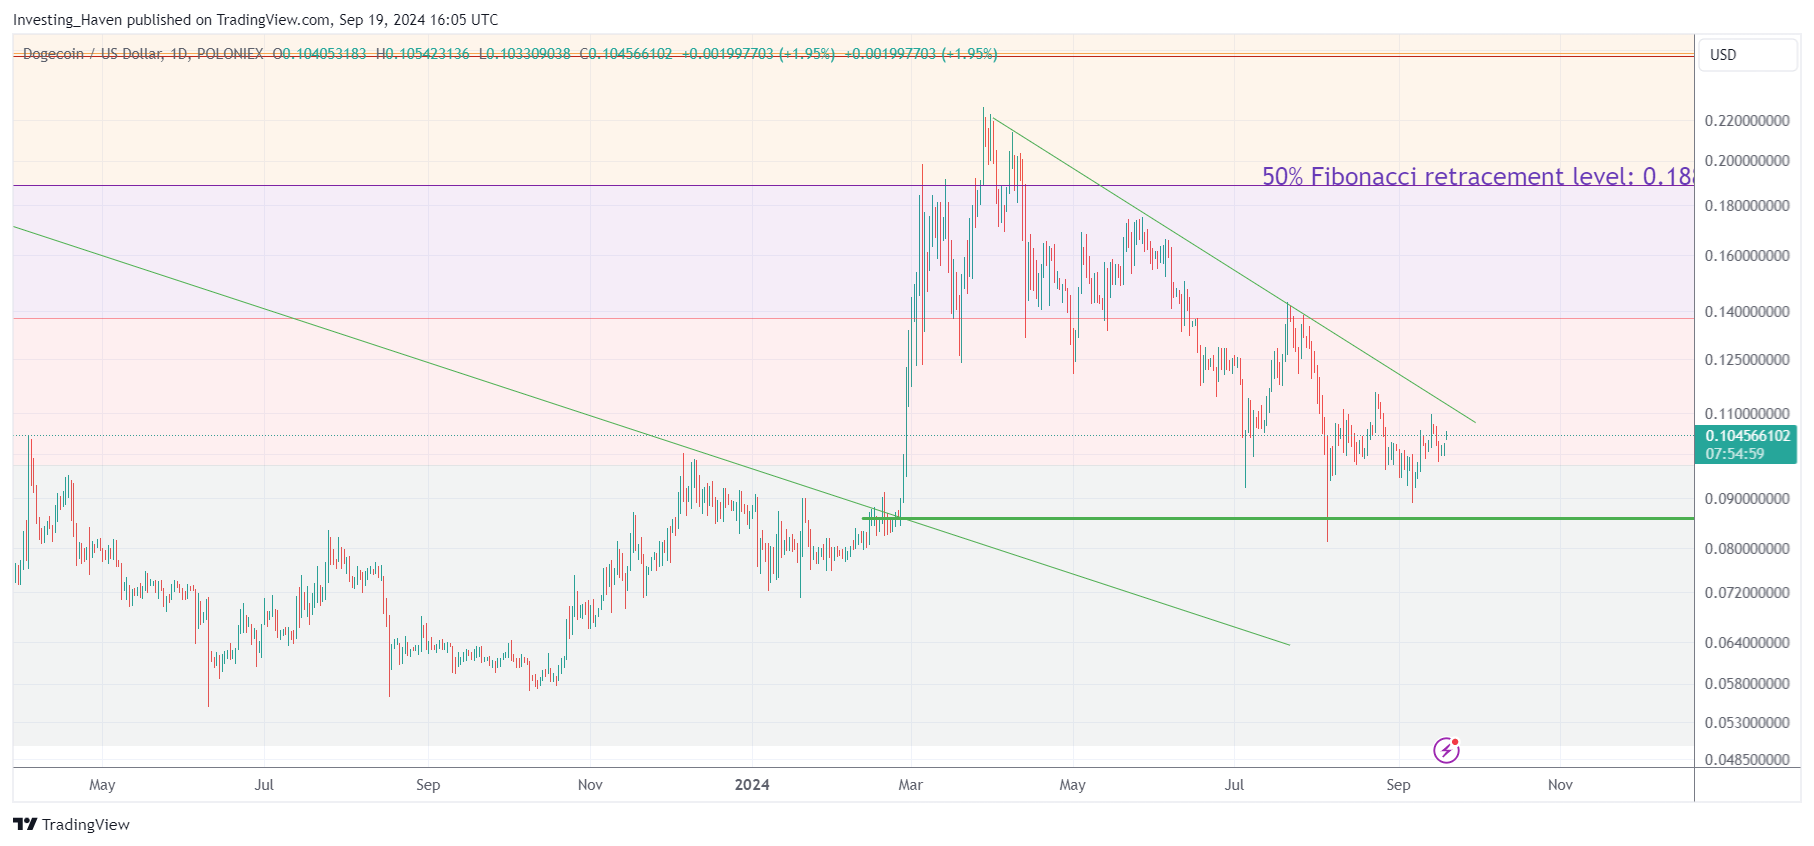Viewport: 1814px width, 846px height.
Task: Click the 0.140000000 price axis label
Action: tap(1747, 312)
